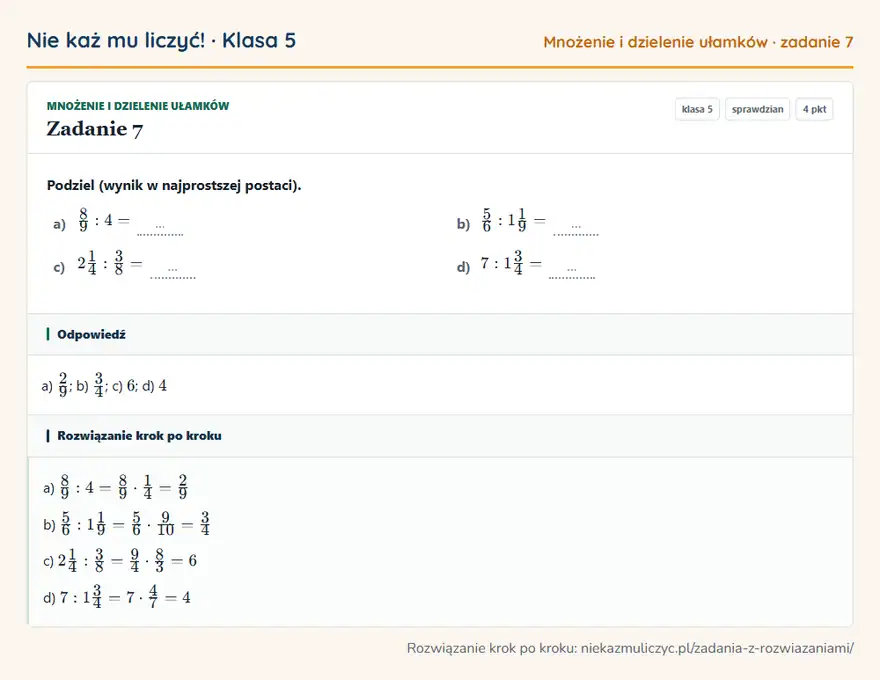Click exercise c) expression 2 1/4 : 3/8
880x680 pixels.
[x=110, y=263]
